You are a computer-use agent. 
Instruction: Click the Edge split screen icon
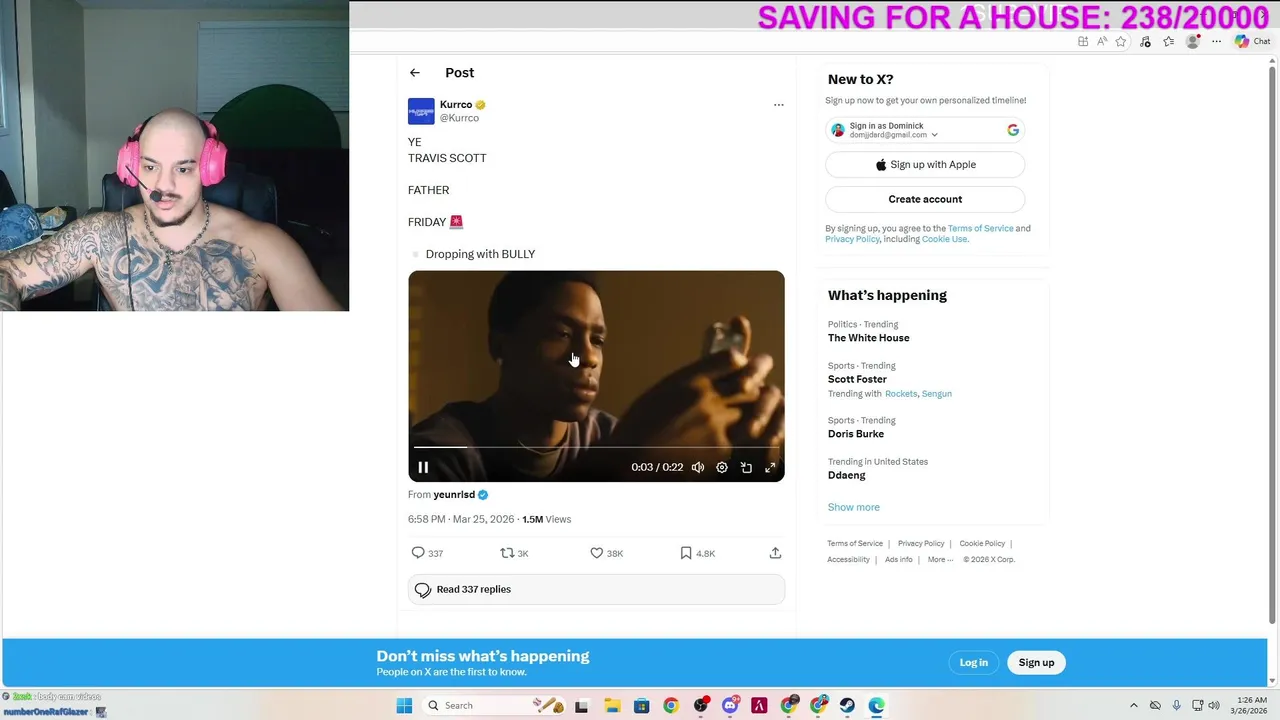click(1083, 42)
